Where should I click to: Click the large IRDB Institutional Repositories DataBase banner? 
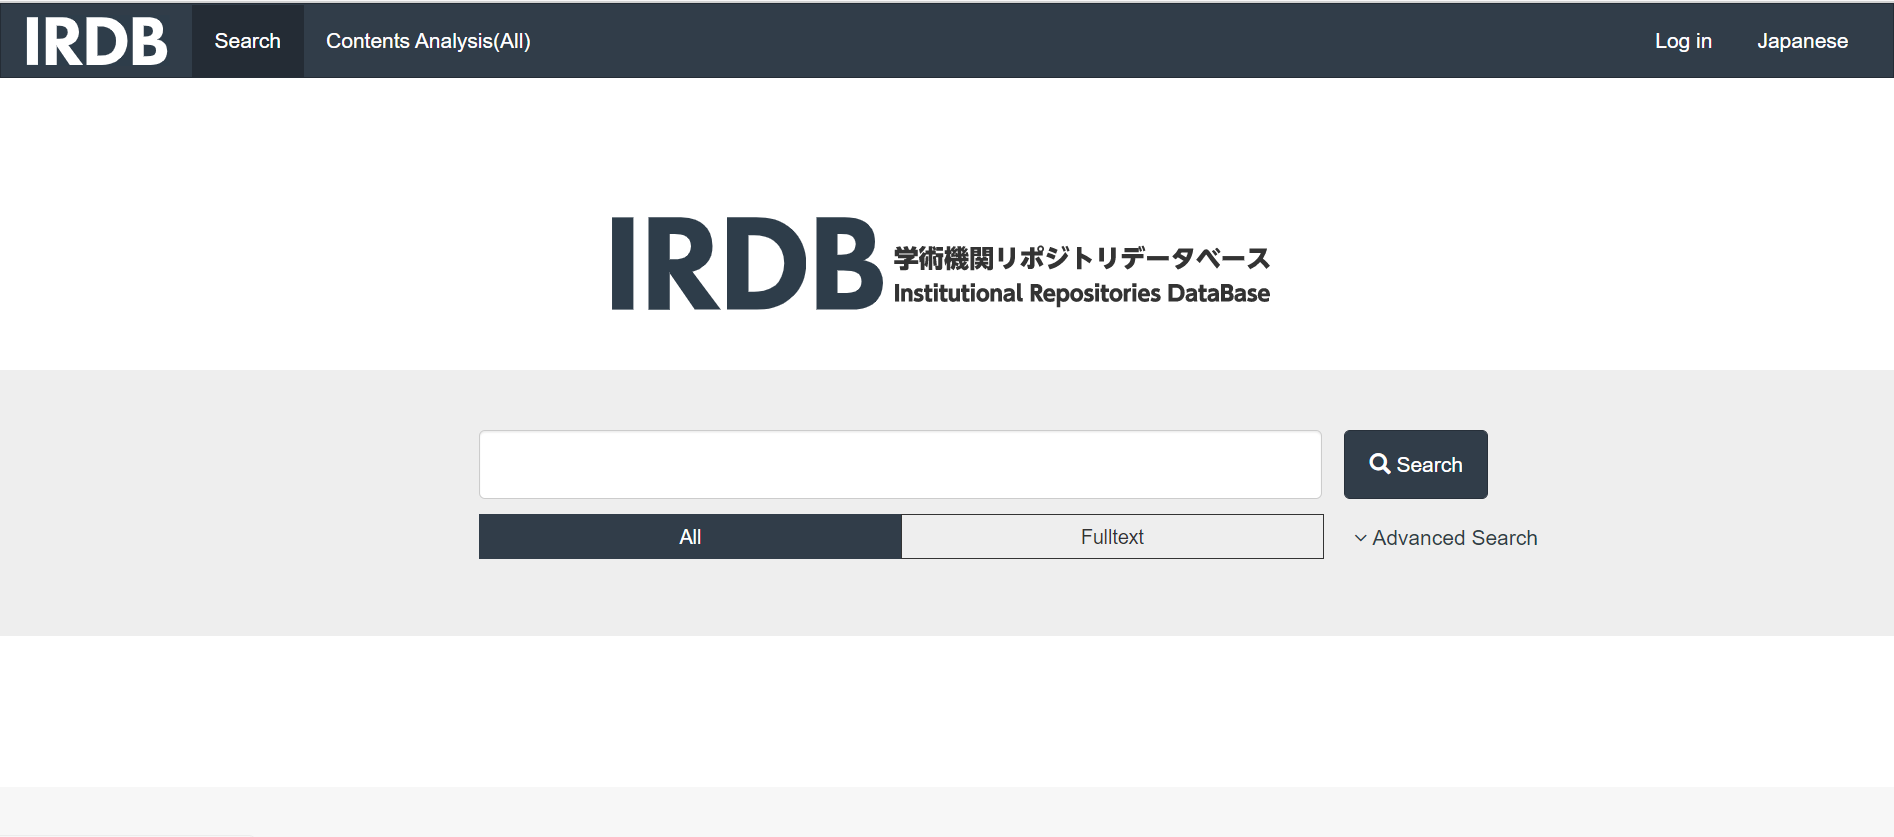coord(941,264)
